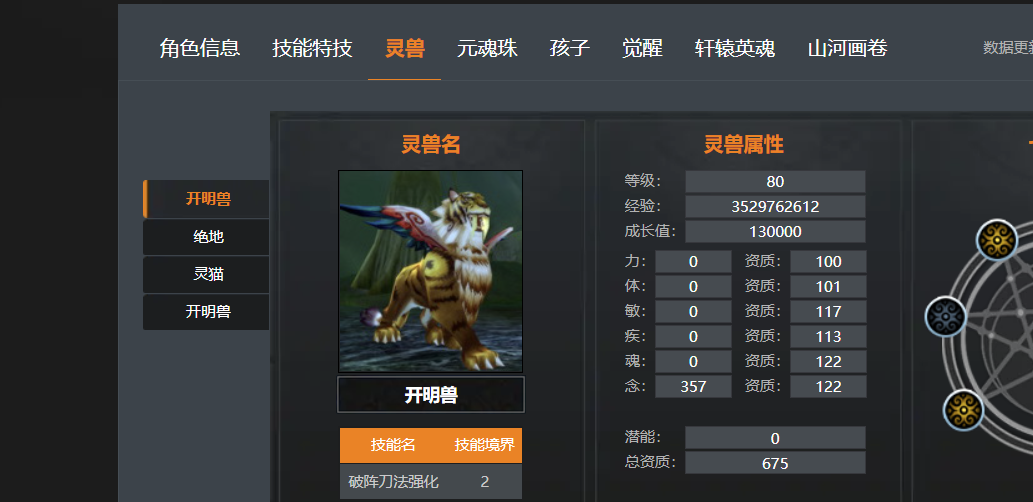Click the top gold rune orb icon
1033x502 pixels.
click(997, 240)
